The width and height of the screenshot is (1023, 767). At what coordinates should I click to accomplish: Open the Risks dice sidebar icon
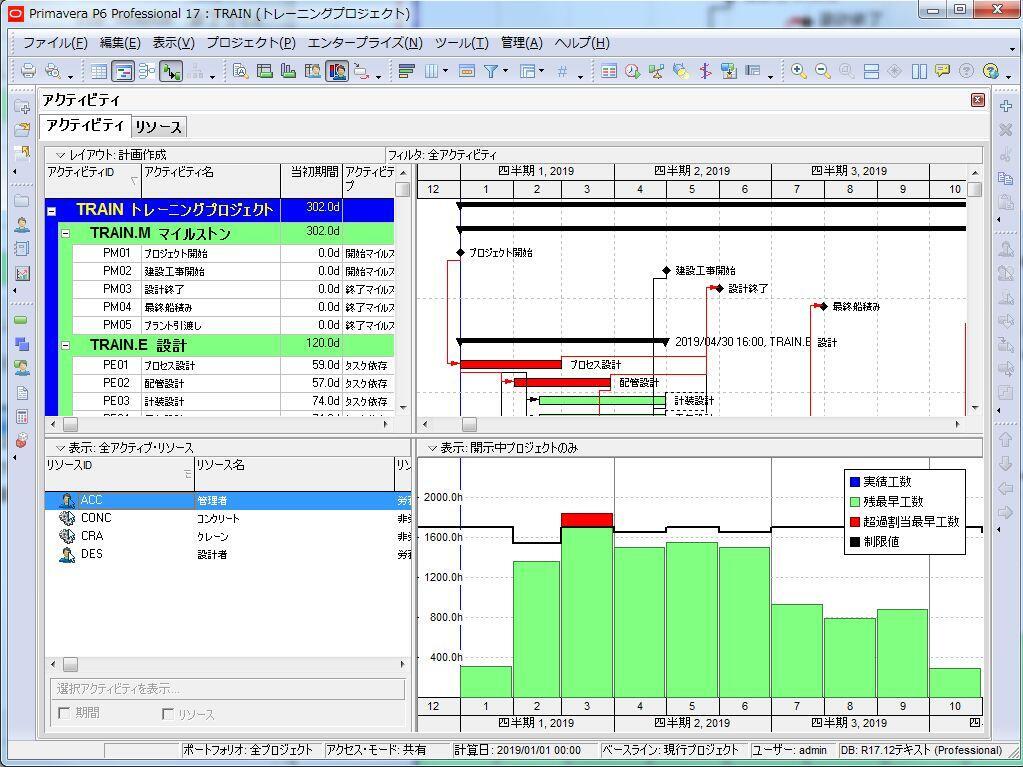(22, 440)
